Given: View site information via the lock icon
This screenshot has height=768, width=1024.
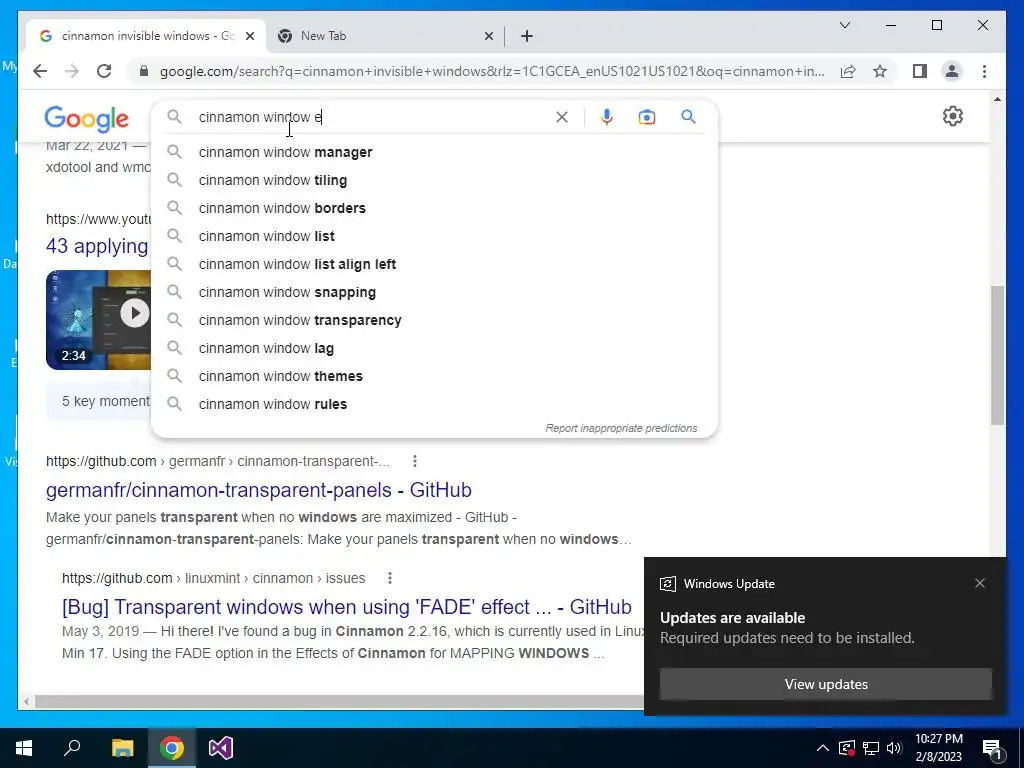Looking at the screenshot, I should [144, 71].
